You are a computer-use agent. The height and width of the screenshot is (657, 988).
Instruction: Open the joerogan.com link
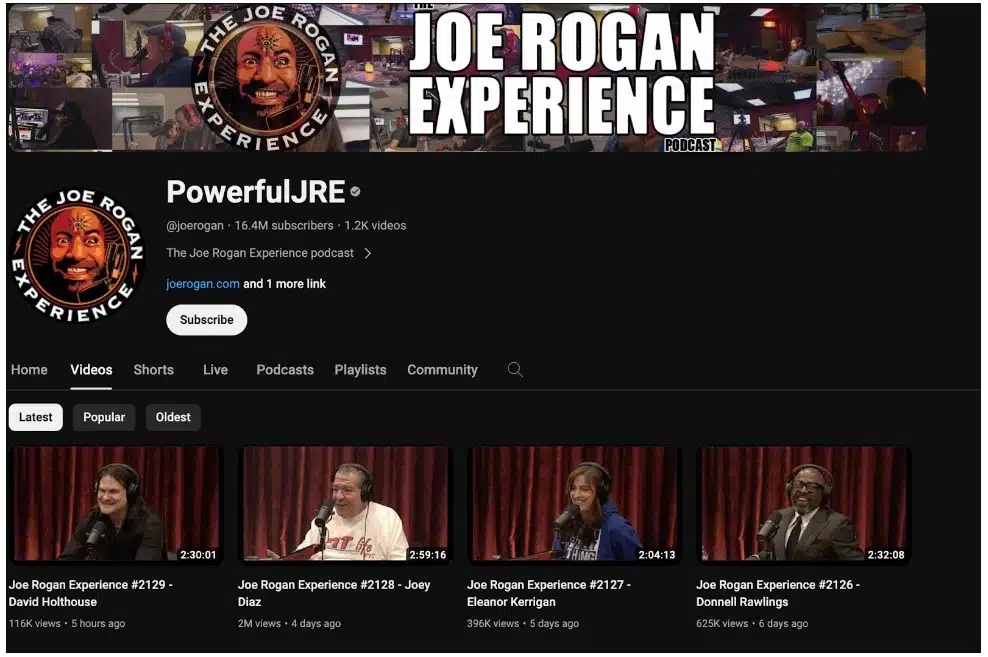[x=203, y=283]
